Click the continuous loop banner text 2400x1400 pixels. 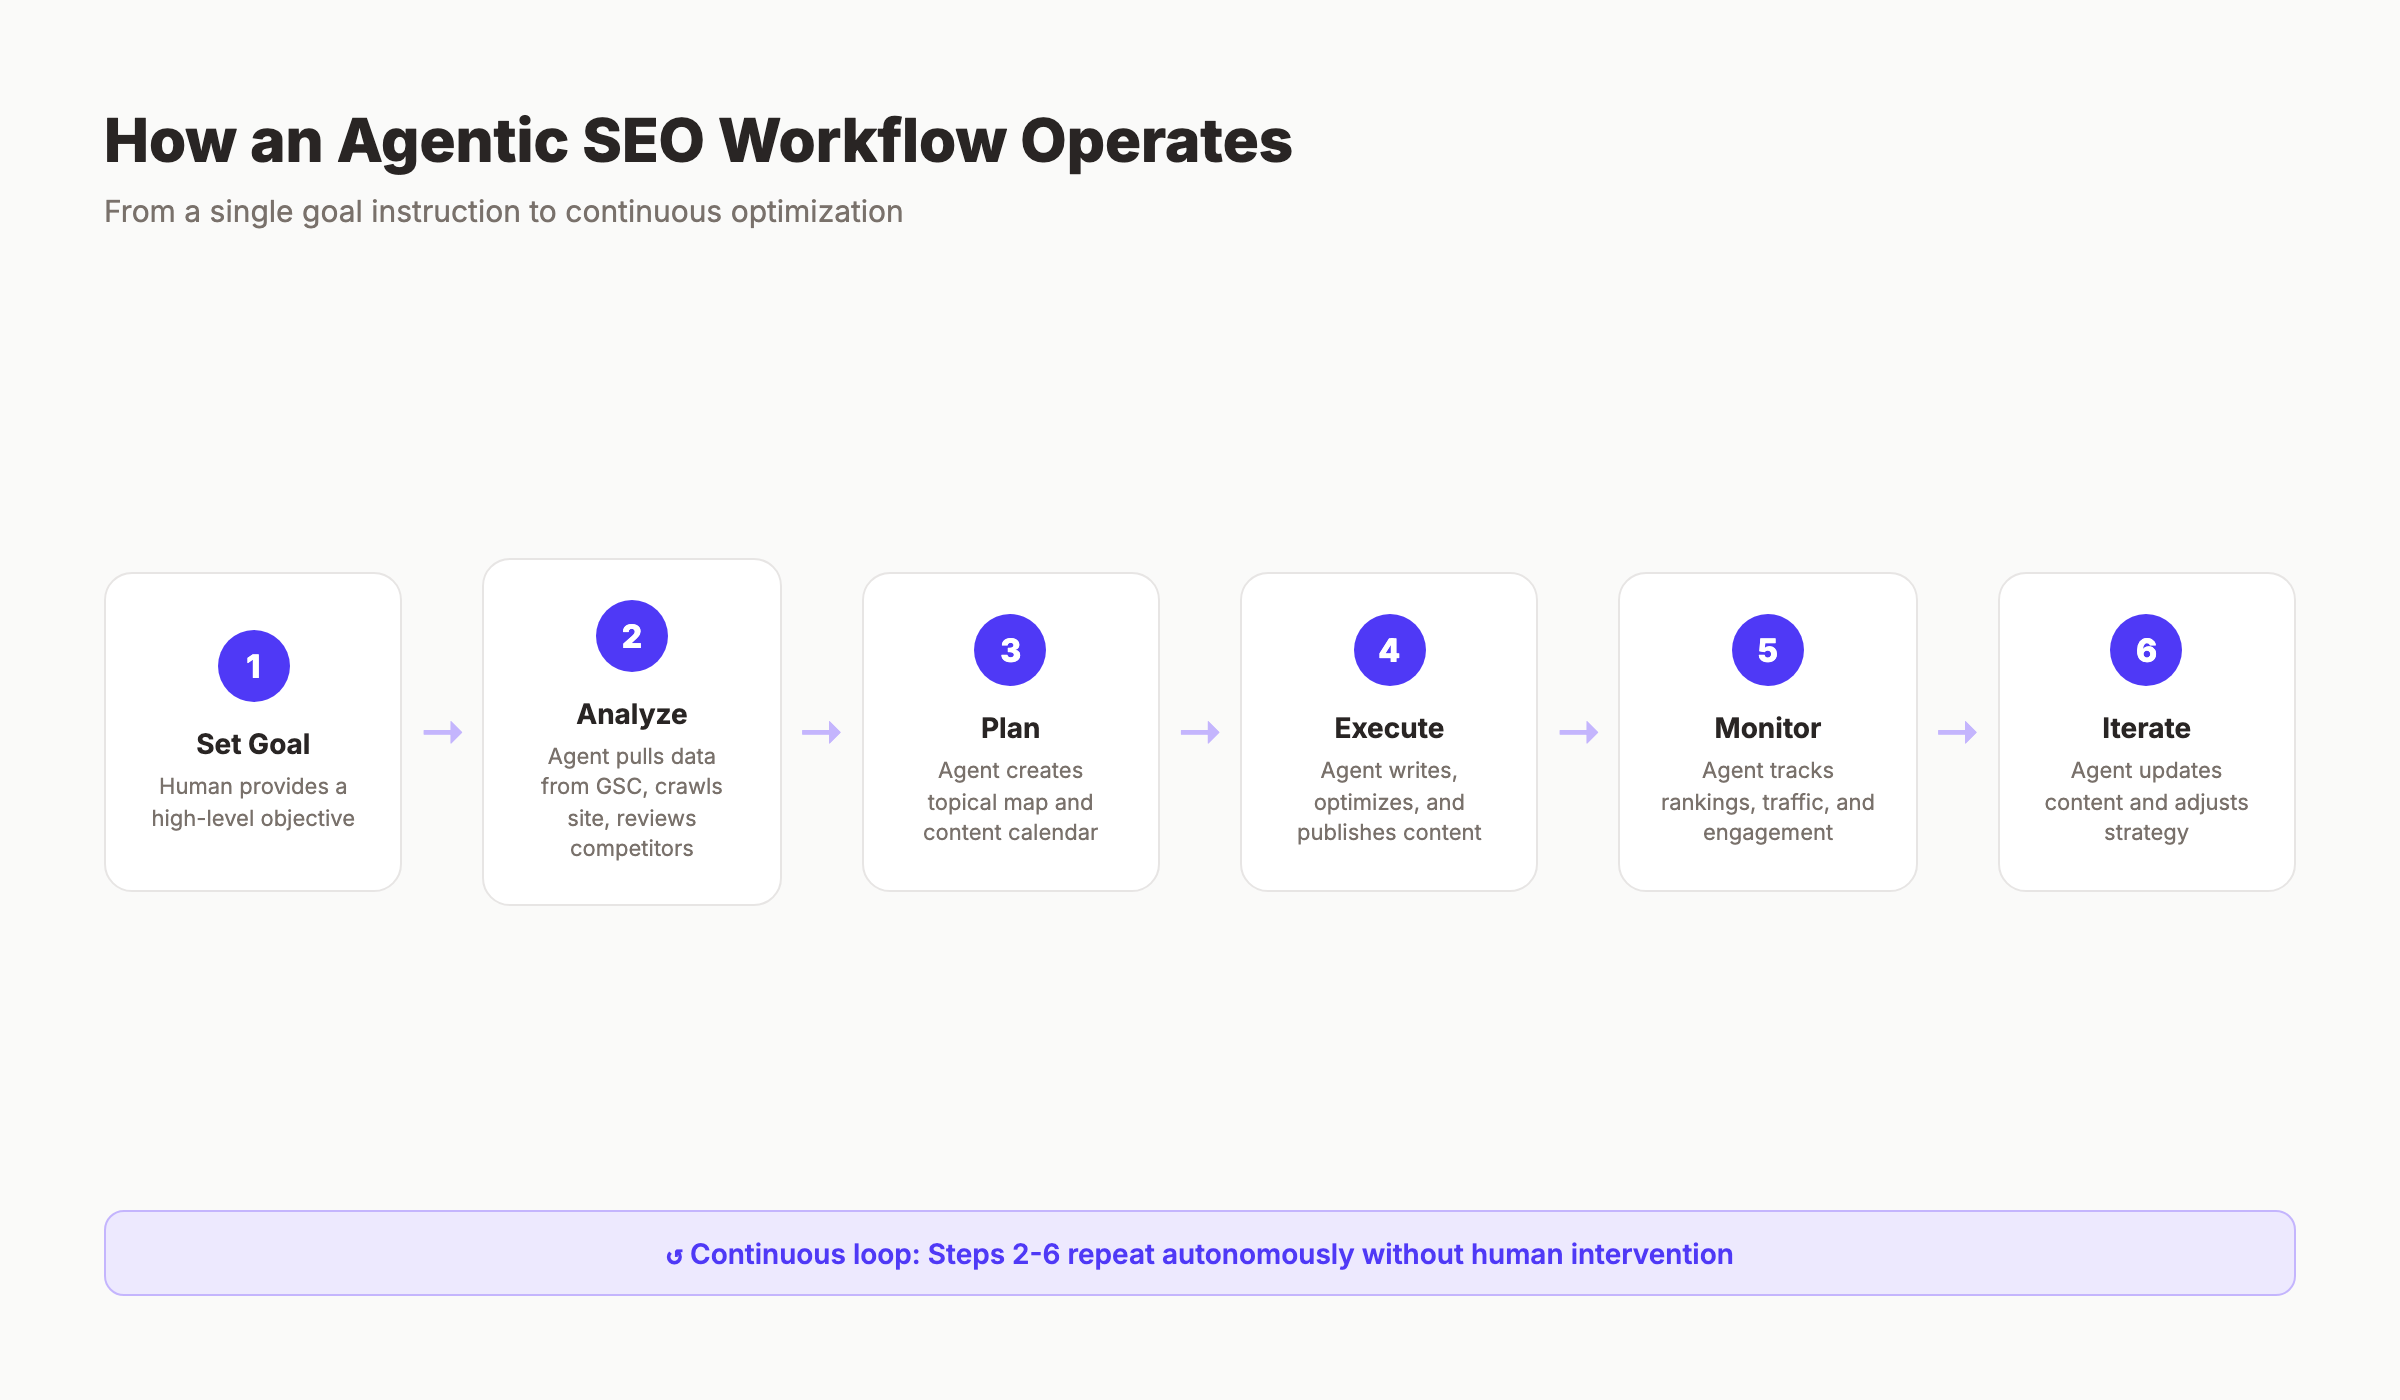click(1200, 1253)
